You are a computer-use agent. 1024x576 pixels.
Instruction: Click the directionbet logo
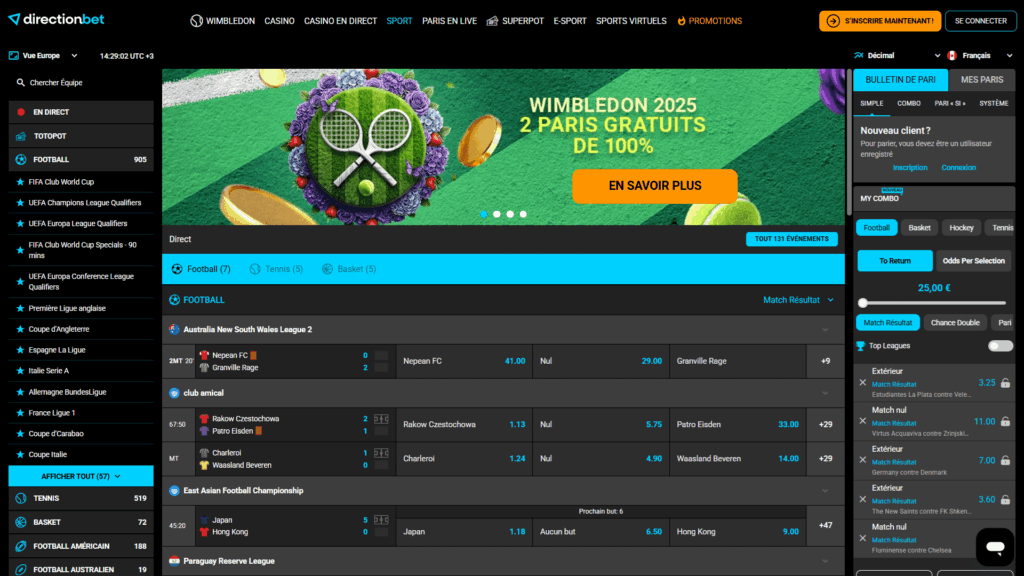(56, 20)
